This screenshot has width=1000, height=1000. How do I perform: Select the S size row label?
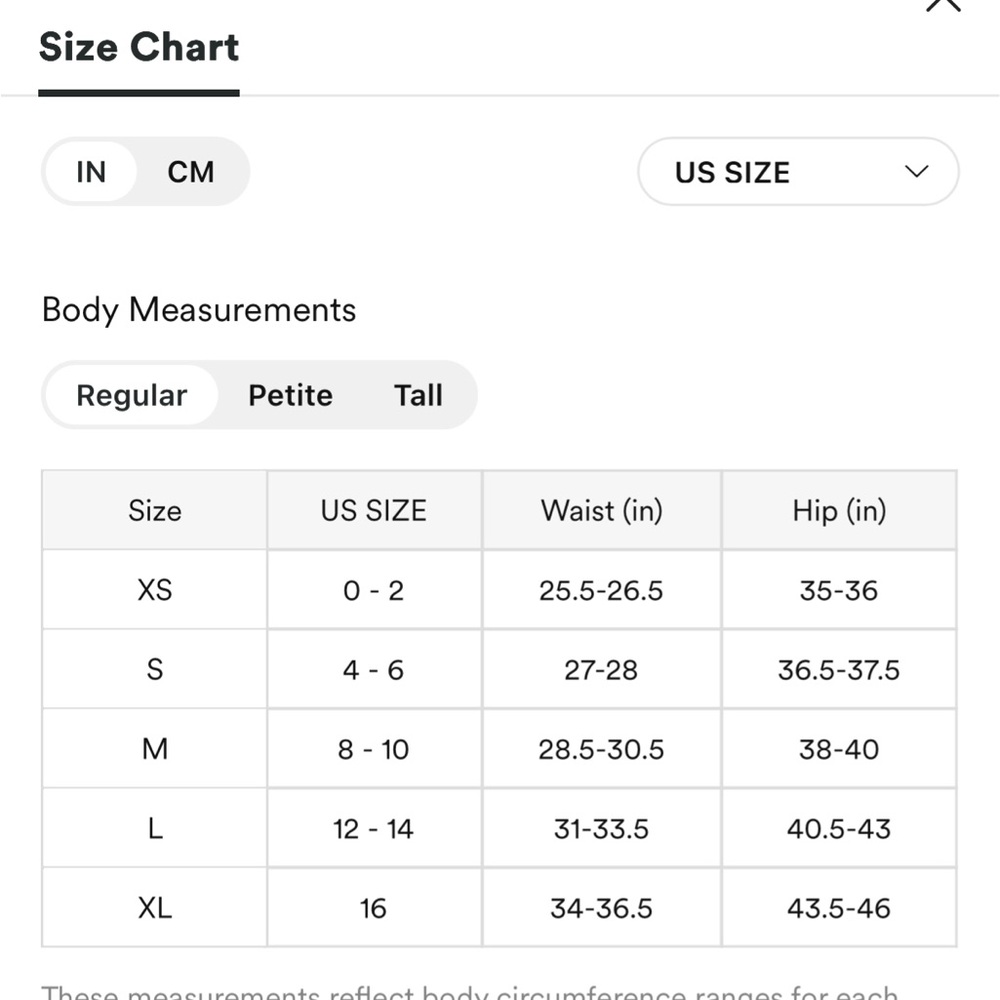(155, 669)
